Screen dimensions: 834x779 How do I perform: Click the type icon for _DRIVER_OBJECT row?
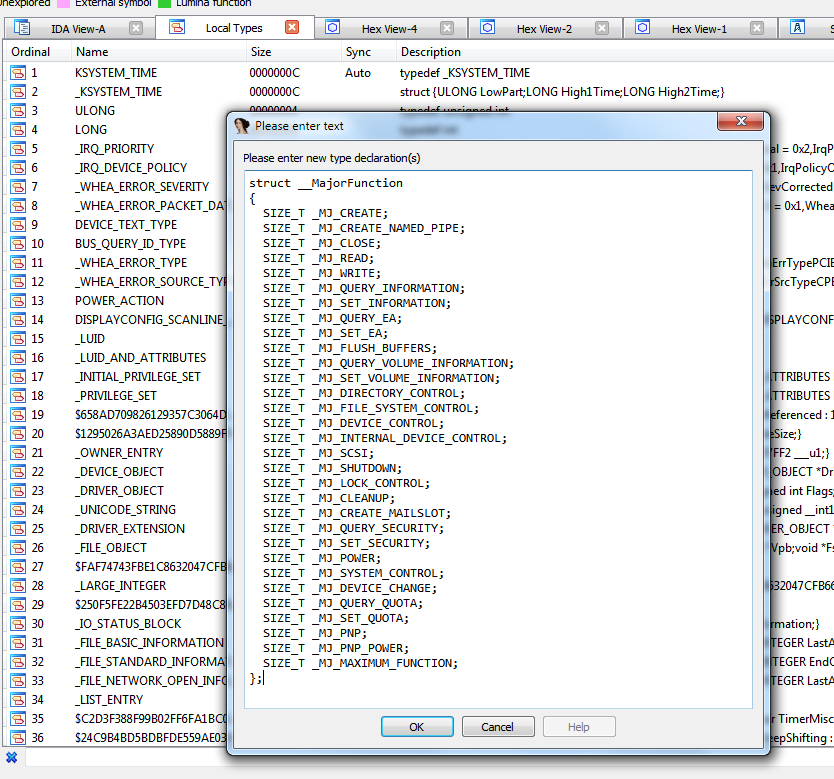(18, 491)
